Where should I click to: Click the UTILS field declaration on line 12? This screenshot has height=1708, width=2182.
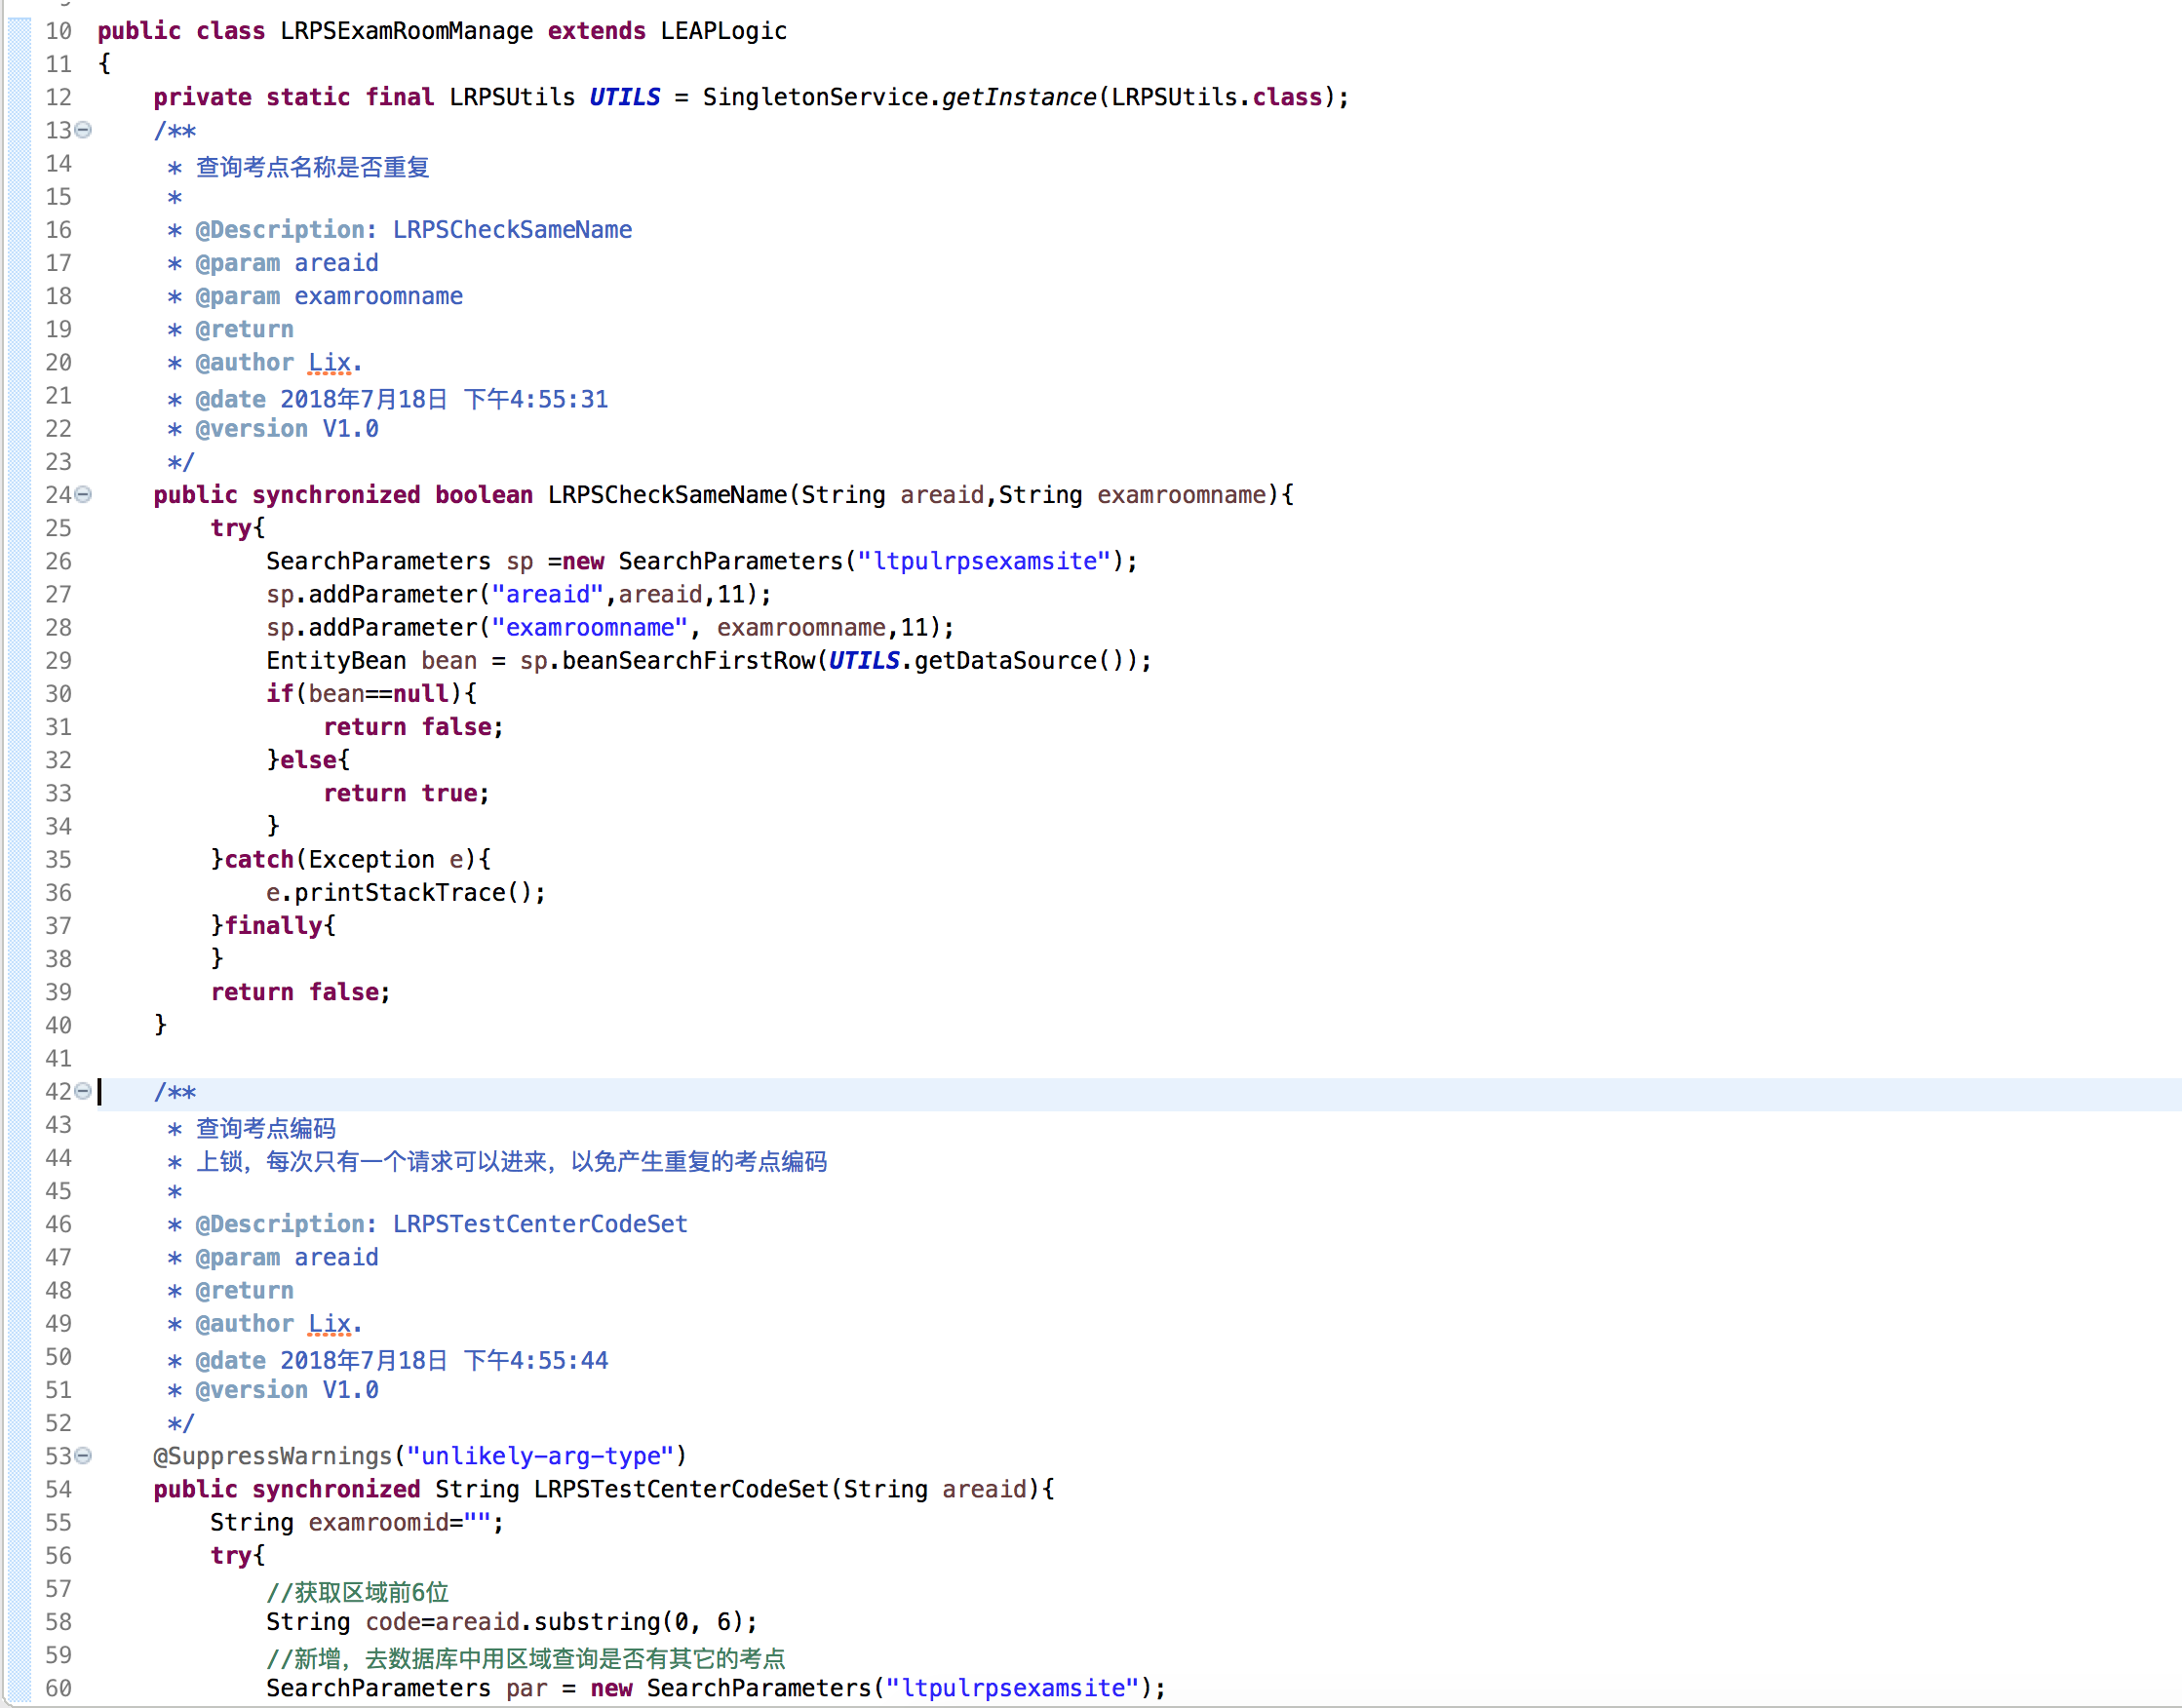pyautogui.click(x=625, y=97)
